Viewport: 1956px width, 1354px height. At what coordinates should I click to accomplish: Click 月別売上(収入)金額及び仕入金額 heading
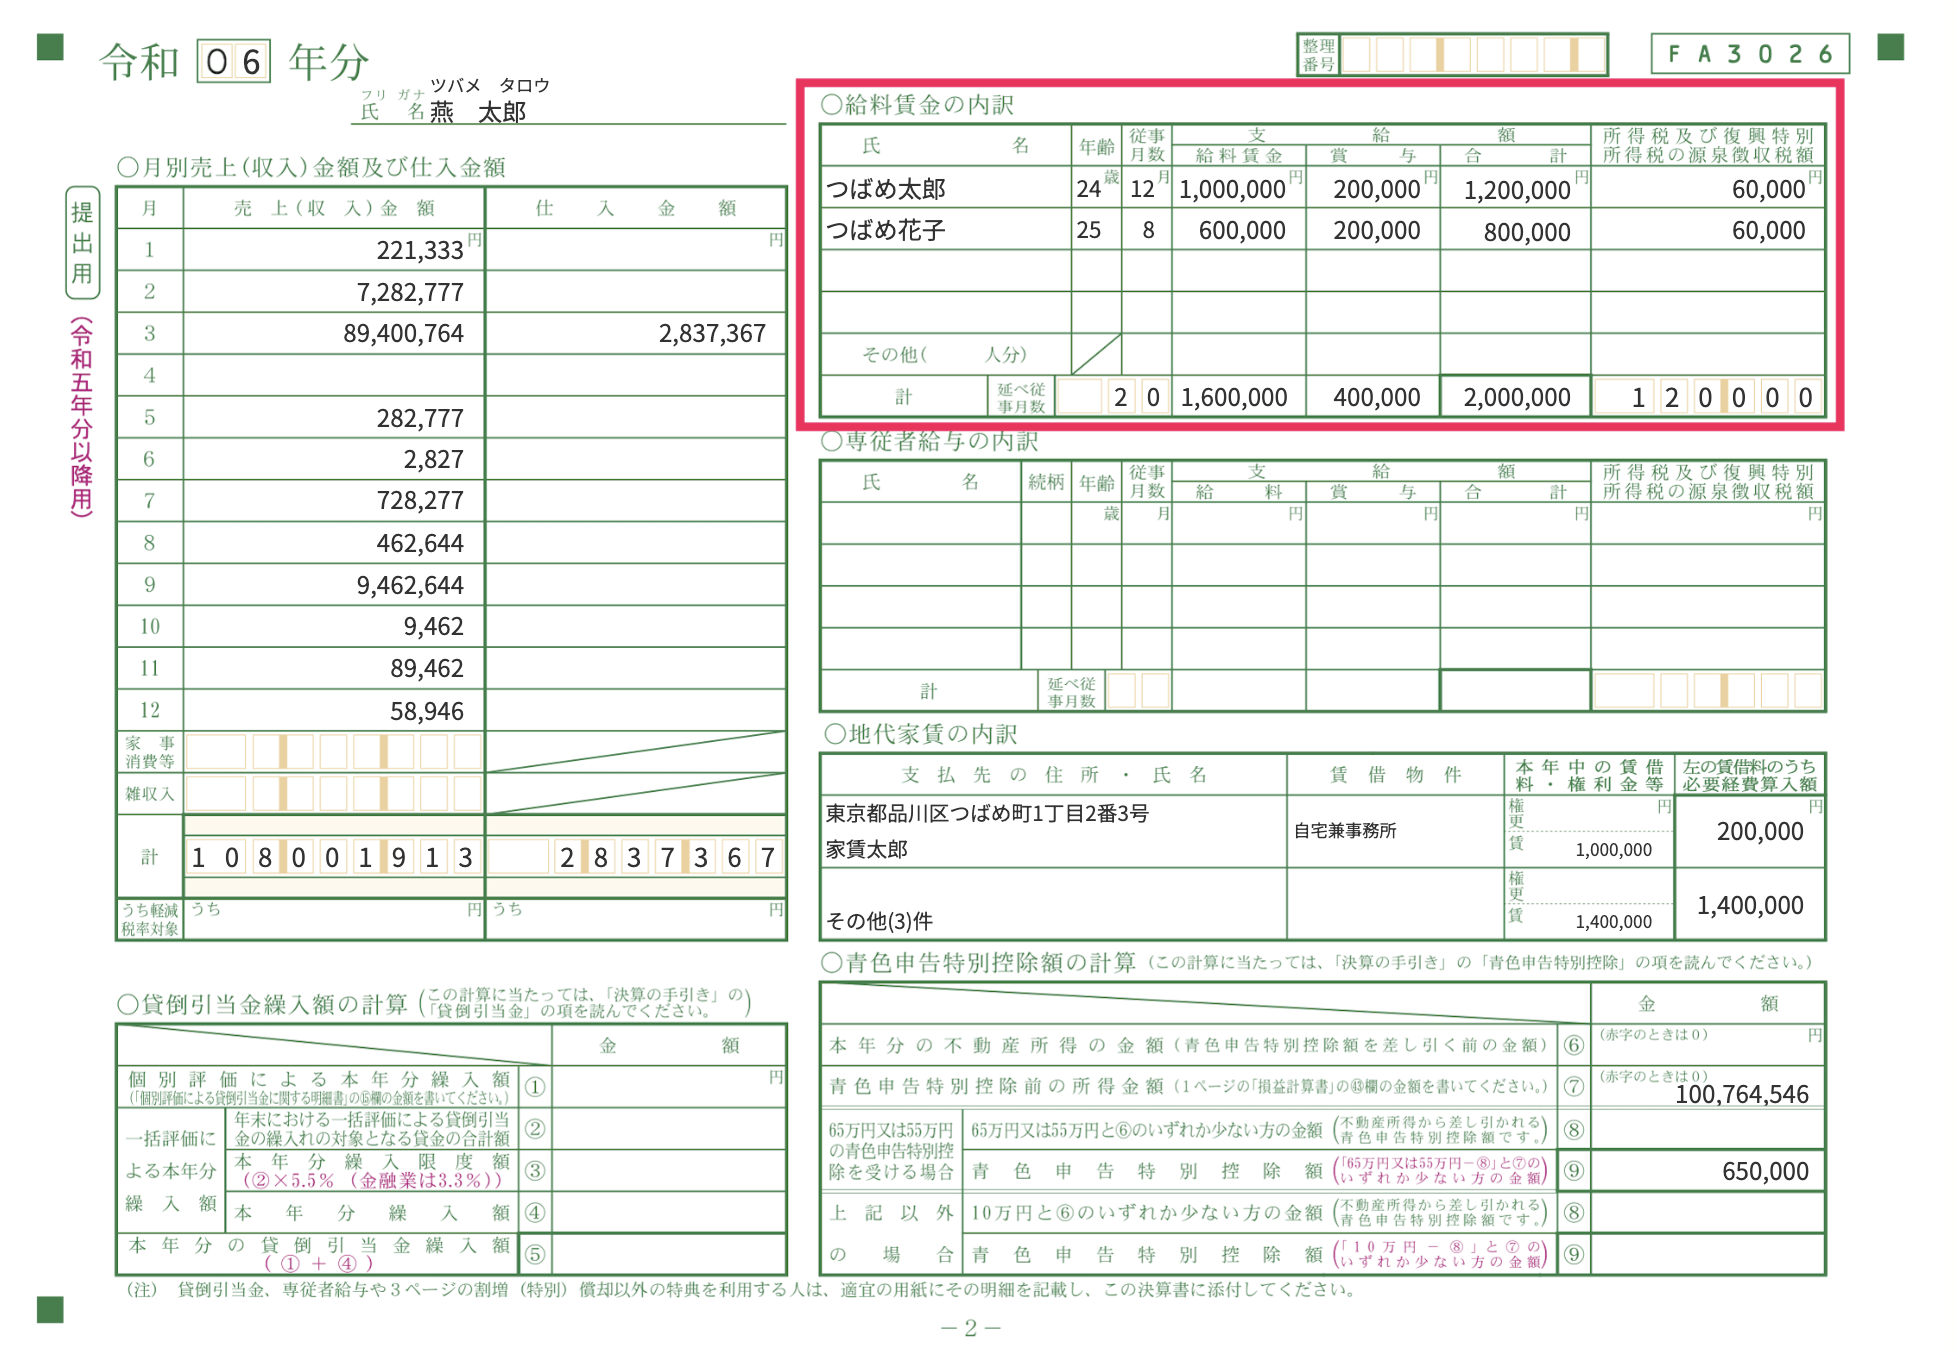311,167
